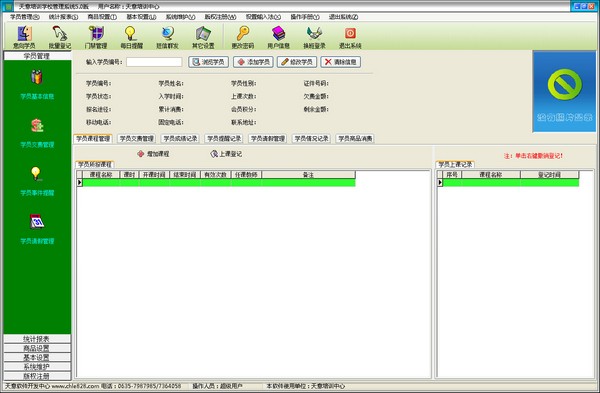This screenshot has height=393, width=600.
Task: Click the 备注 column header
Action: tap(308, 174)
